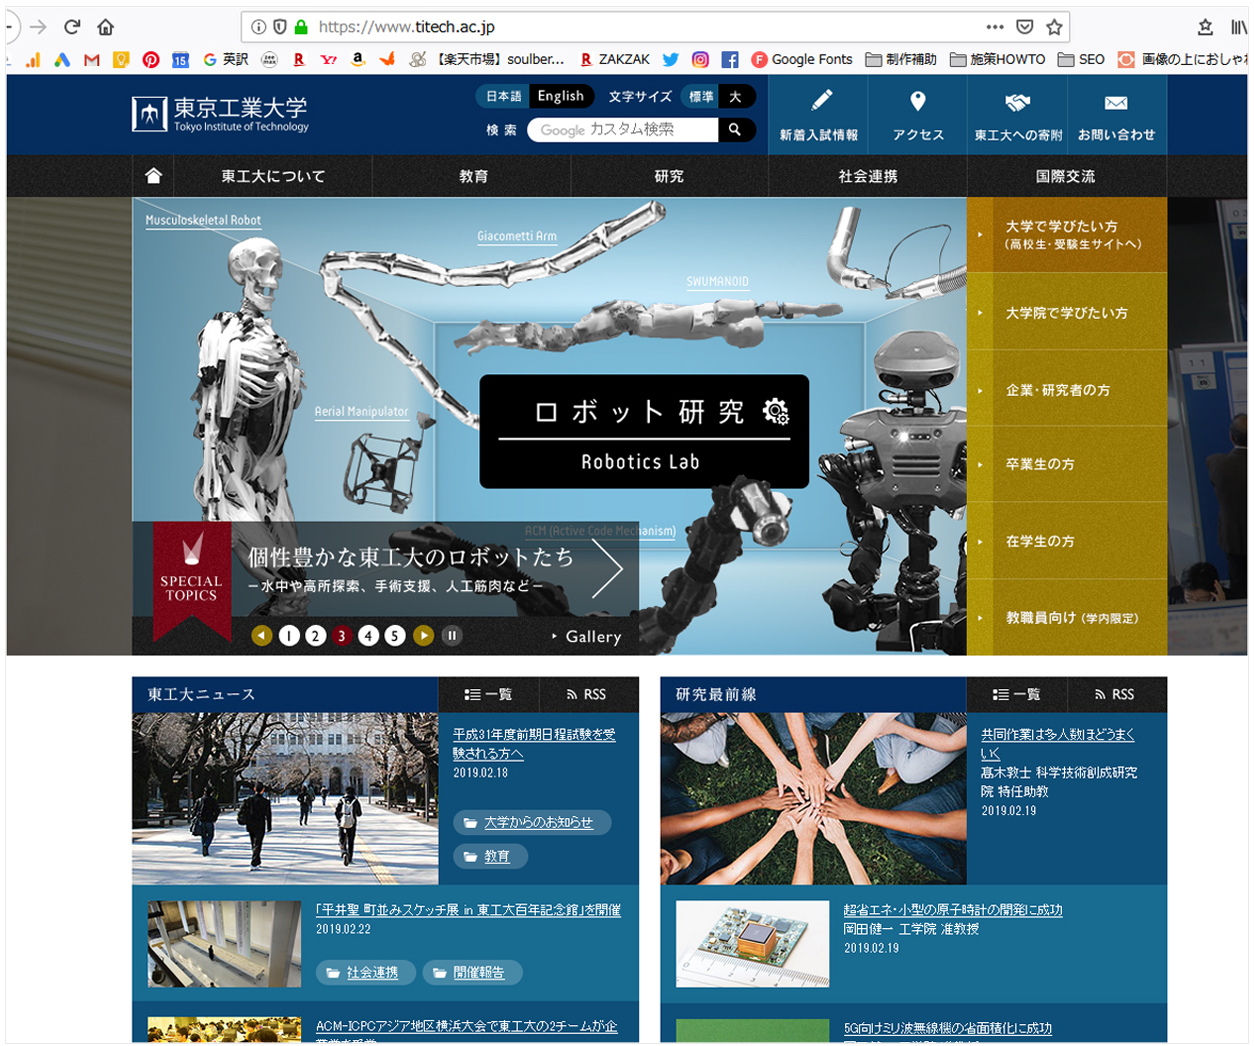Set text size to 大
This screenshot has height=1046, width=1254.
[735, 96]
